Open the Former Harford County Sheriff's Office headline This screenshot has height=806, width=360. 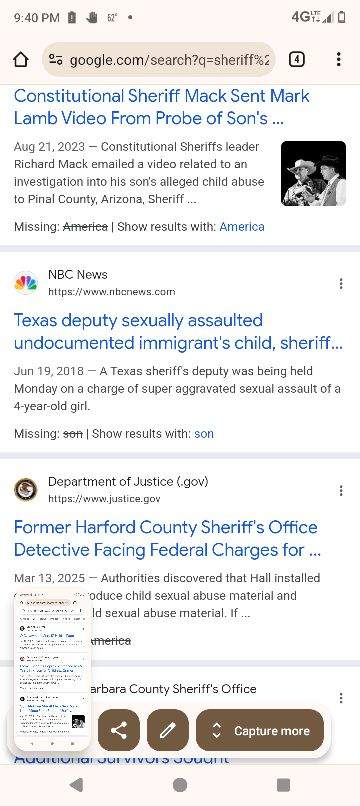click(167, 538)
